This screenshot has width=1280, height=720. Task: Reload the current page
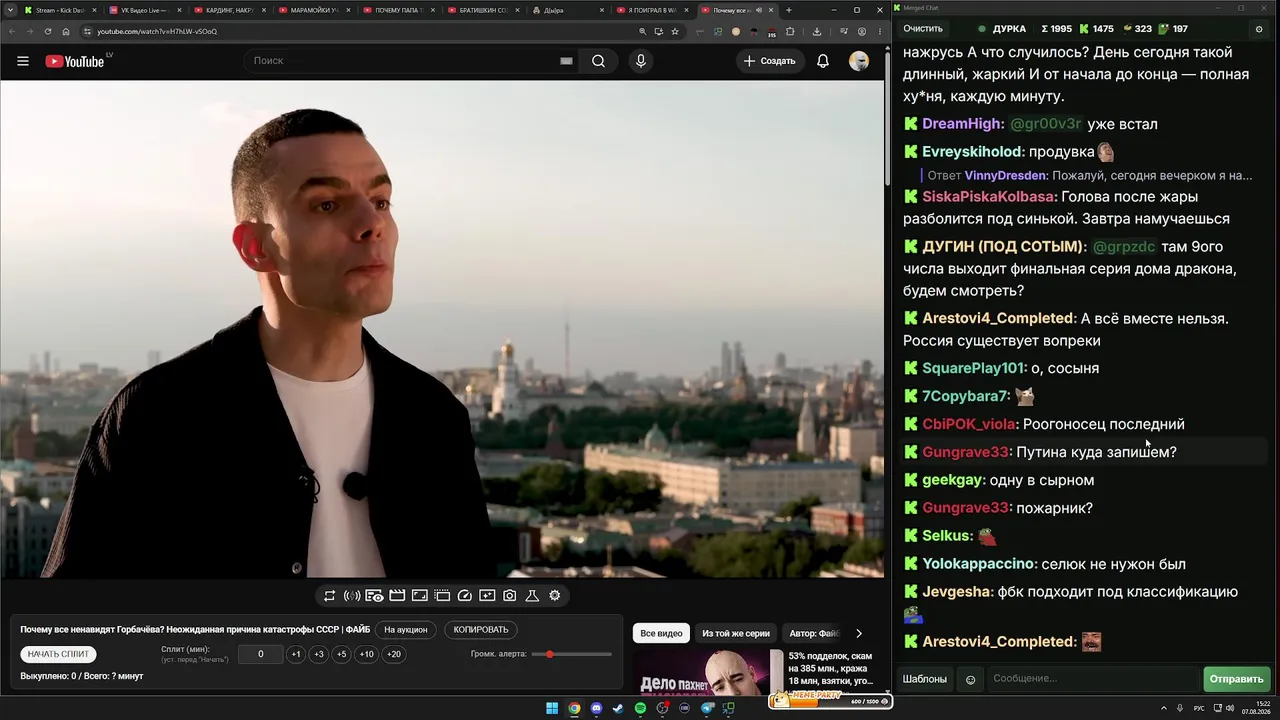[x=48, y=31]
